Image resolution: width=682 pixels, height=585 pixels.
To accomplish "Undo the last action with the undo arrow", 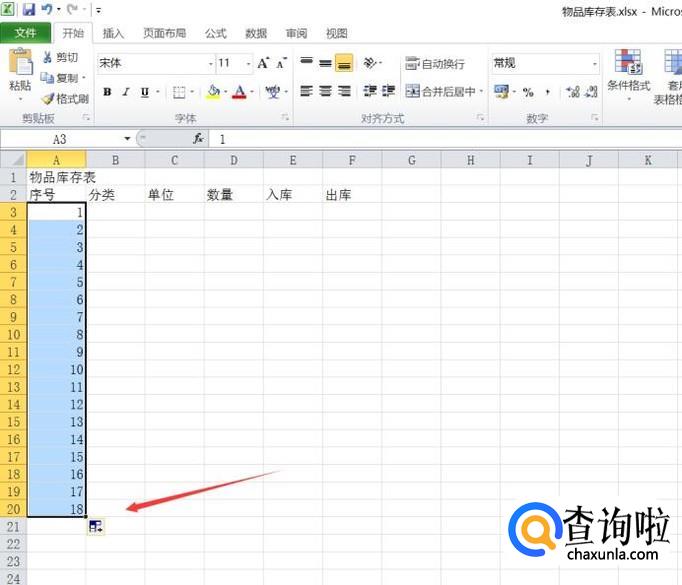I will tap(46, 9).
